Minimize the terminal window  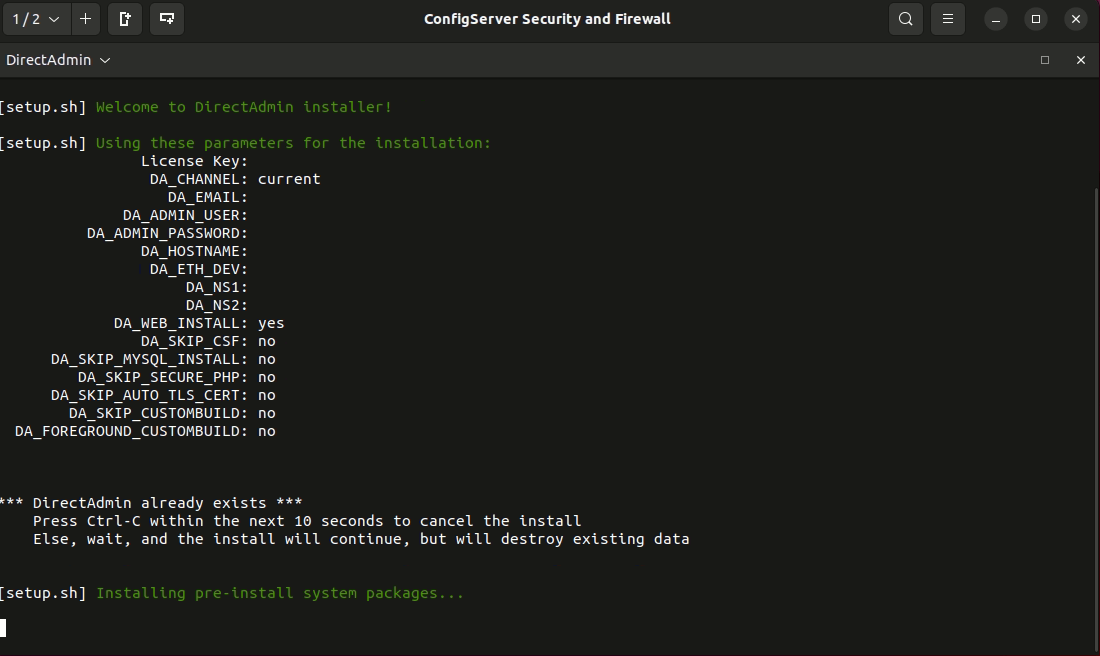coord(995,19)
